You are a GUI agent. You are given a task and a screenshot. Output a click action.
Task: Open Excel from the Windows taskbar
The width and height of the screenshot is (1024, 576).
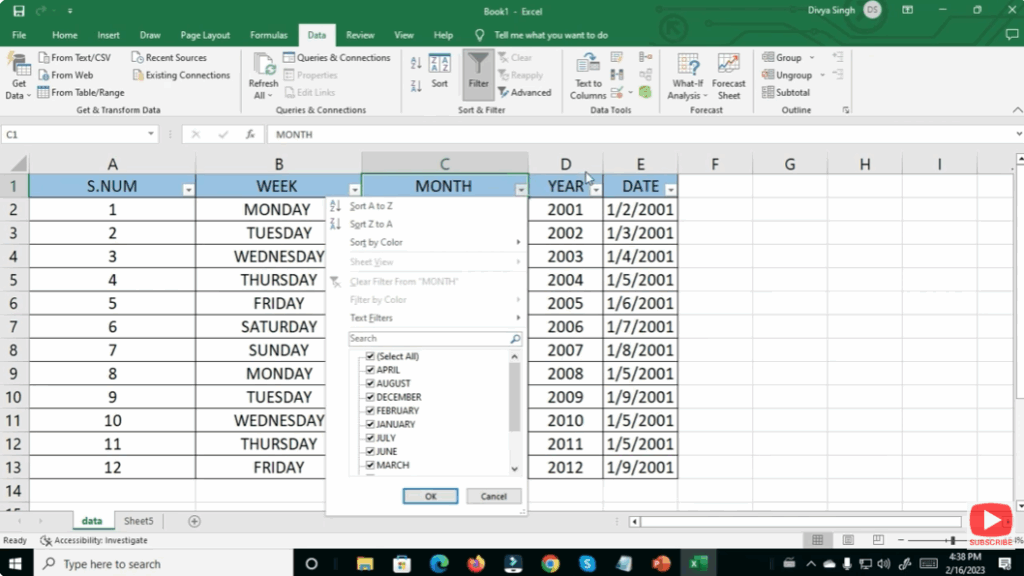tap(698, 564)
